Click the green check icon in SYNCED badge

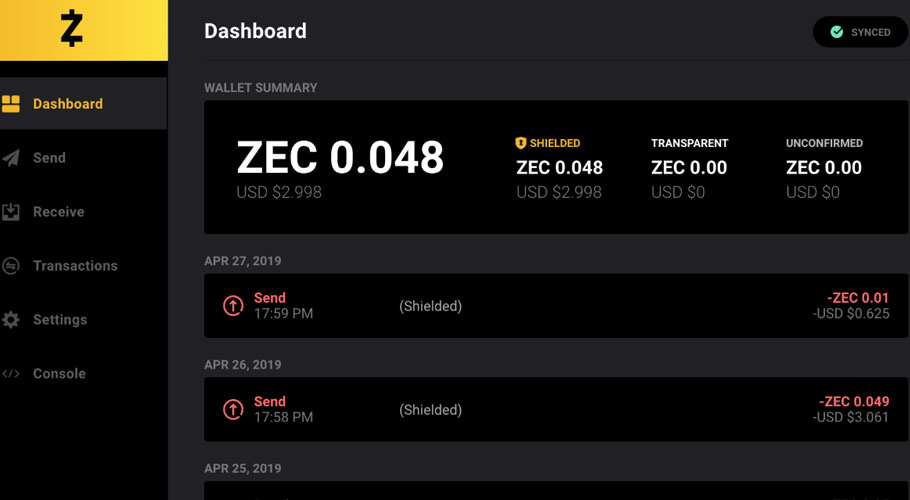836,32
